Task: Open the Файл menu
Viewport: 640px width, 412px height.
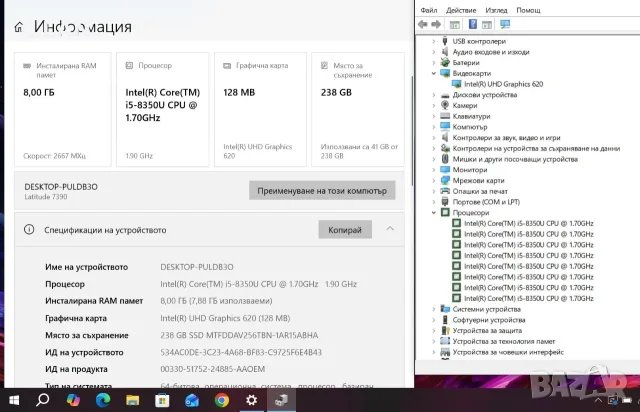Action: [x=429, y=10]
